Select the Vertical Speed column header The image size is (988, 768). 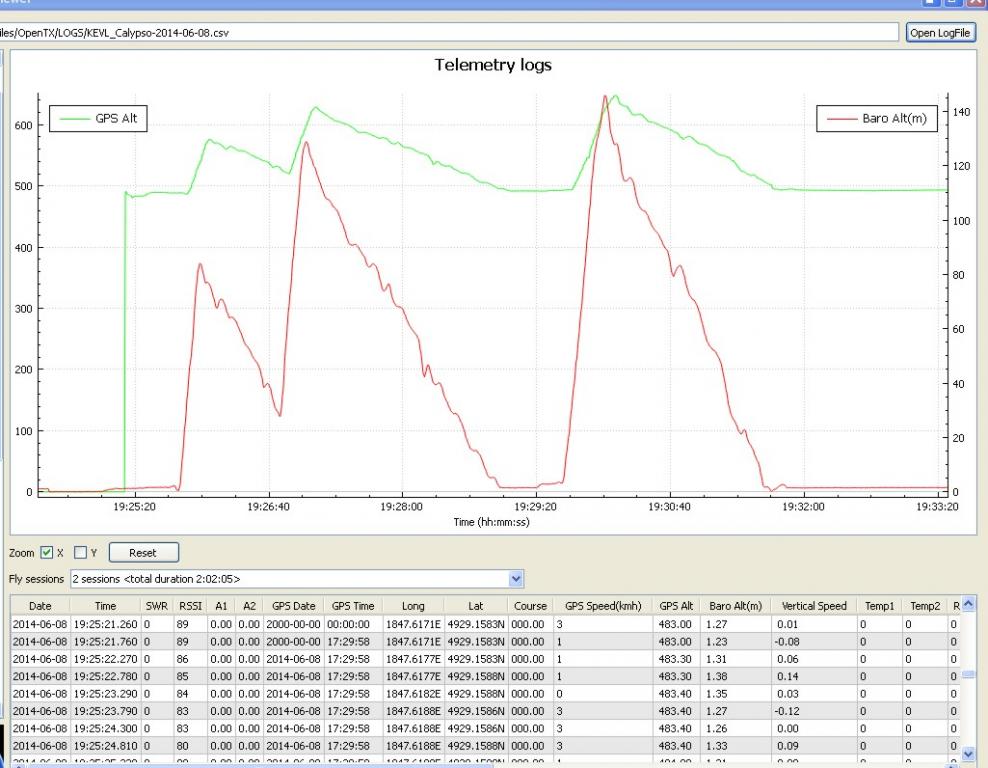813,606
